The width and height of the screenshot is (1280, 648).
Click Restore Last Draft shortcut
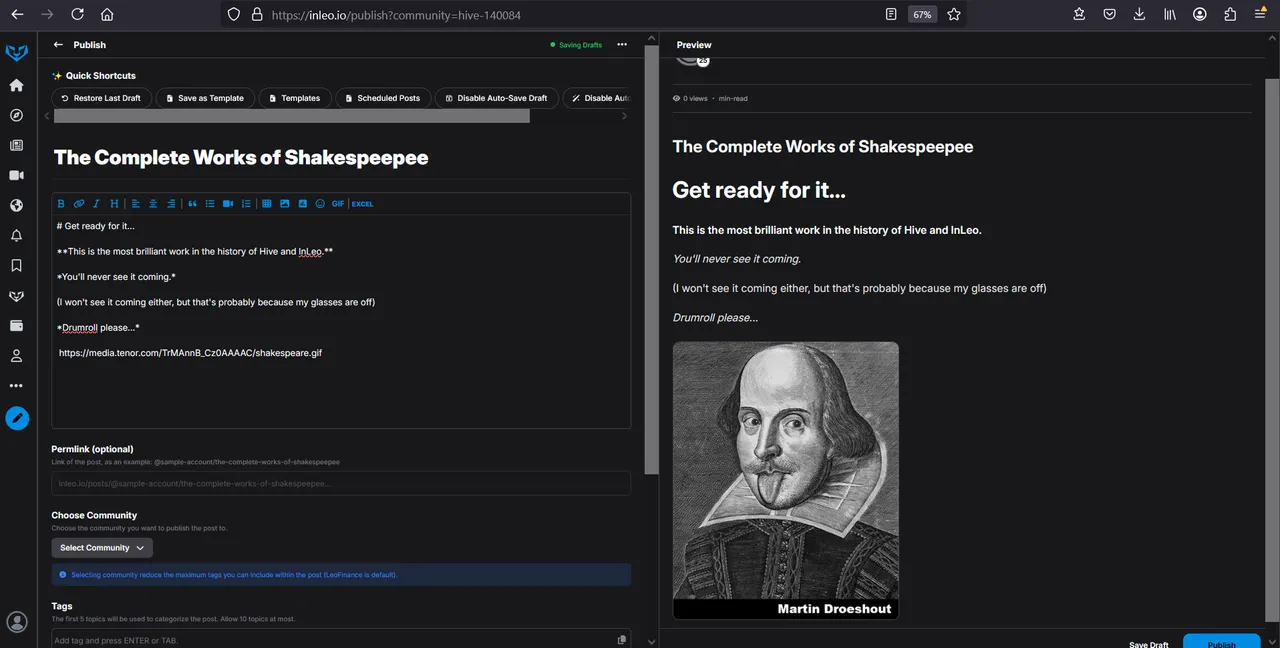click(101, 98)
